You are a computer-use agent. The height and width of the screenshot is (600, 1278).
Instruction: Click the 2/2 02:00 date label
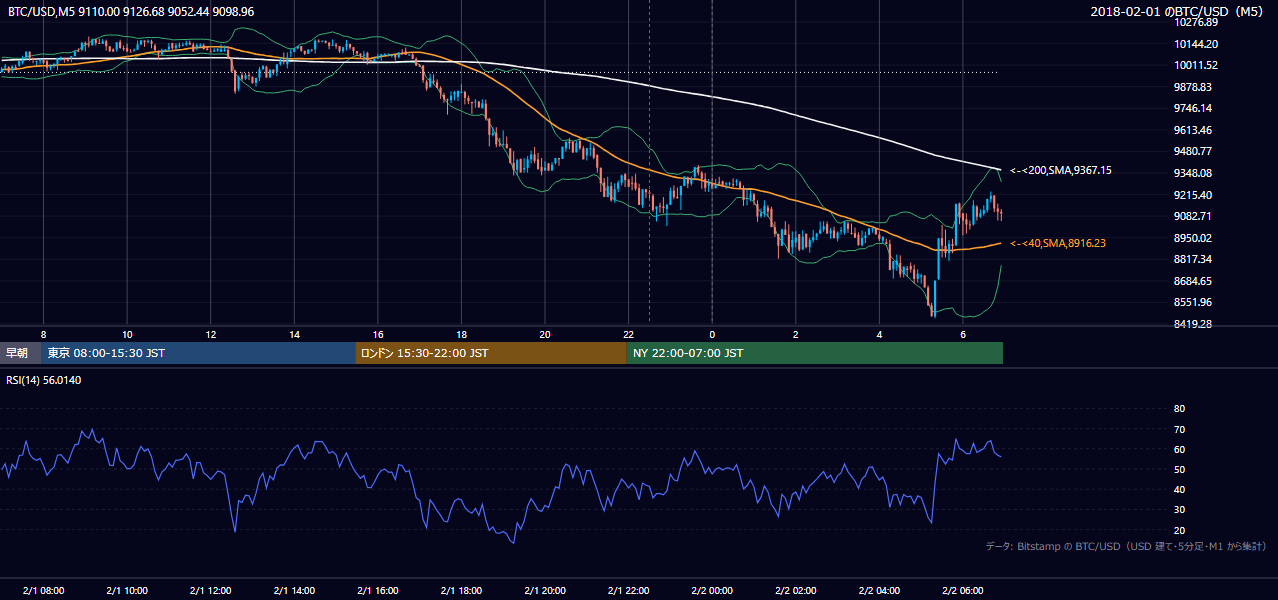[x=796, y=590]
